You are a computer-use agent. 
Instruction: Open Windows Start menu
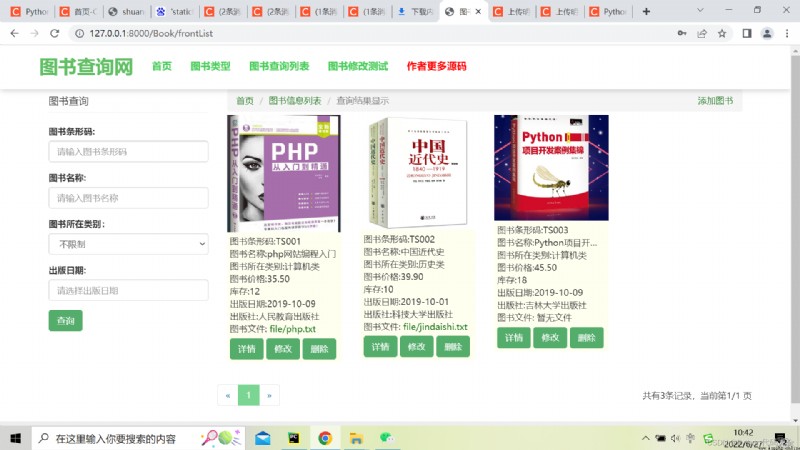click(15, 438)
